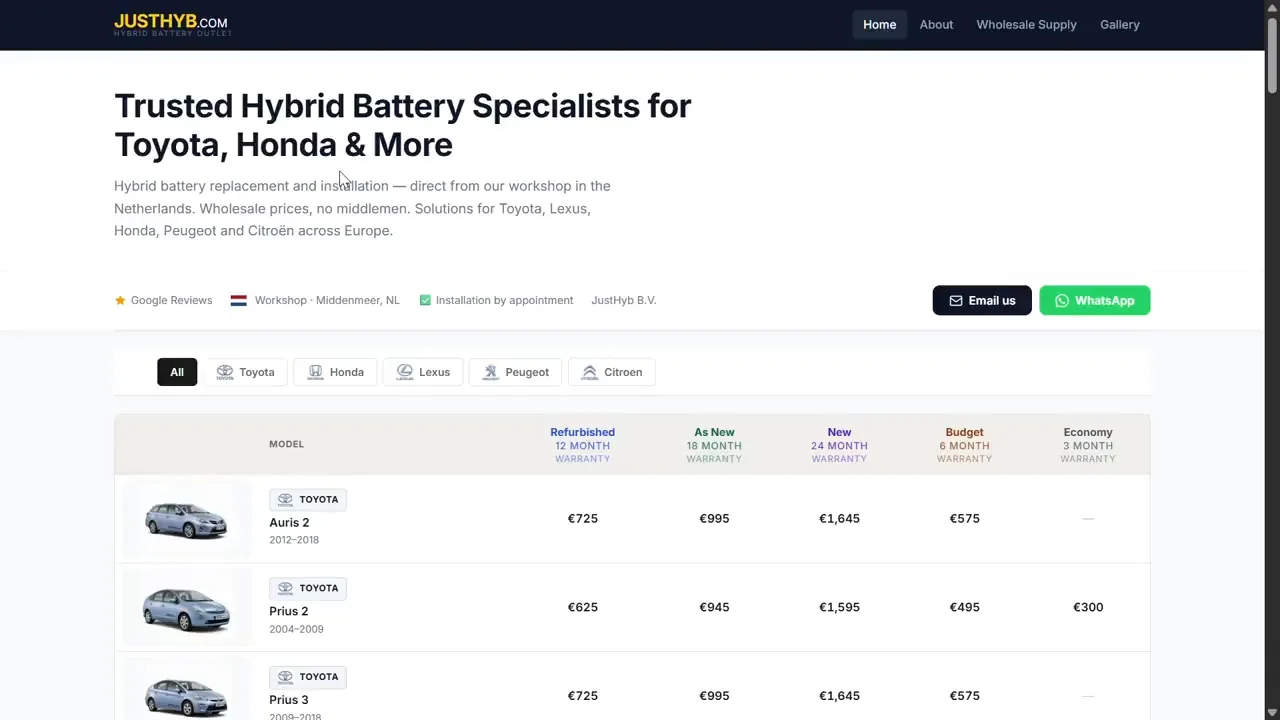Click Prius 2 budget price €495
Viewport: 1280px width, 720px height.
[964, 607]
